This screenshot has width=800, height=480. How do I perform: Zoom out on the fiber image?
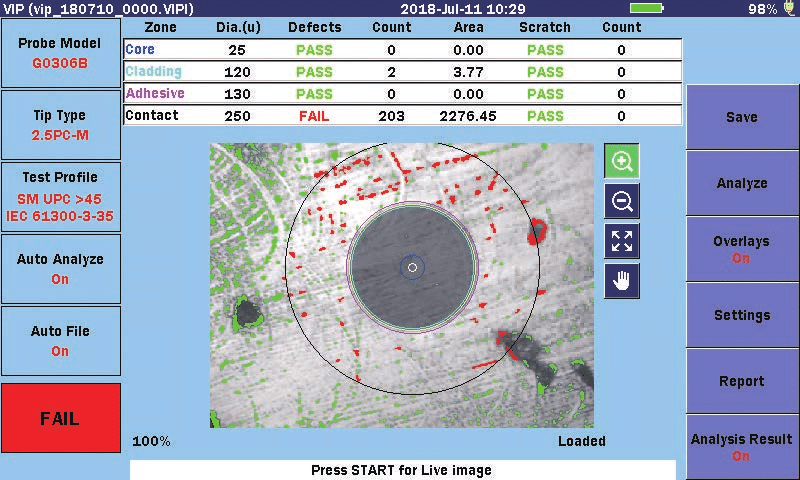621,201
